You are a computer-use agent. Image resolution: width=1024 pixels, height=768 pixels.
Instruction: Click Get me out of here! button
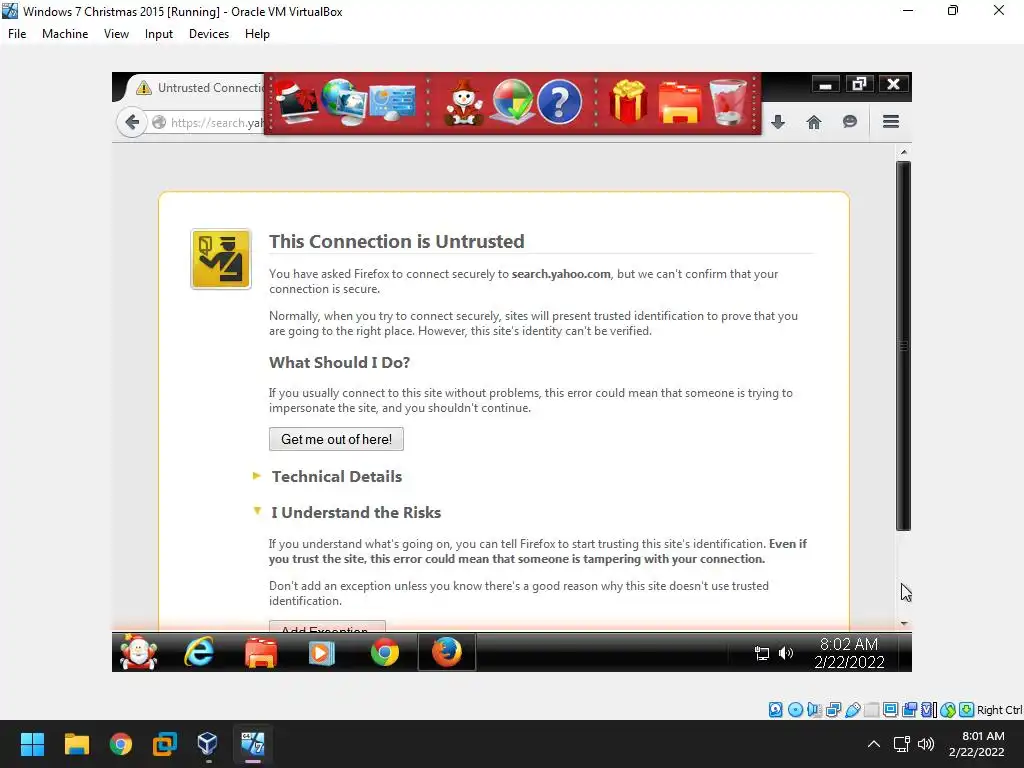coord(336,439)
